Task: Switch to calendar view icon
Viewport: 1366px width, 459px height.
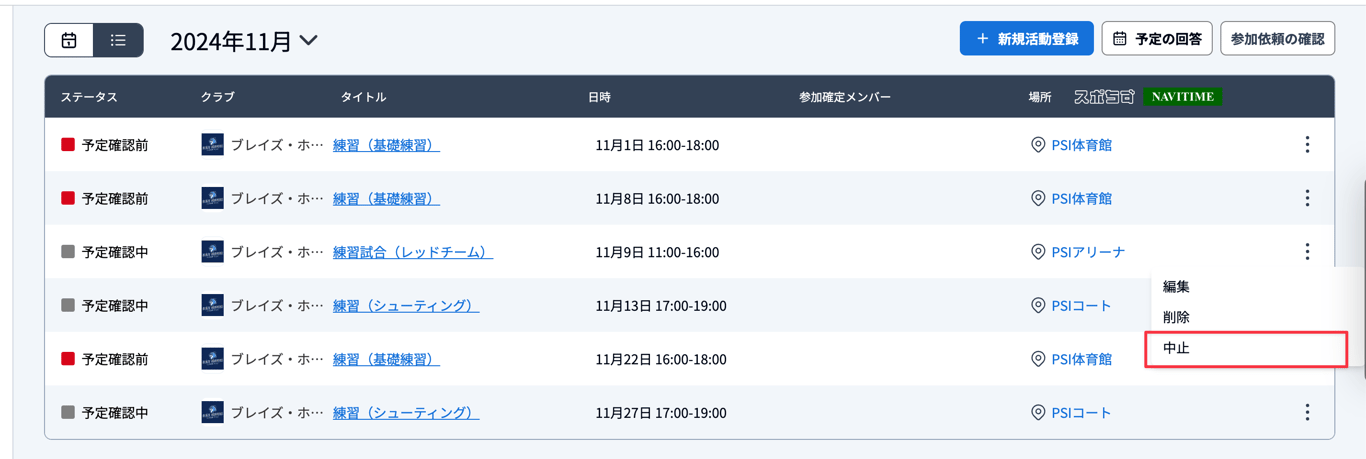Action: [69, 40]
